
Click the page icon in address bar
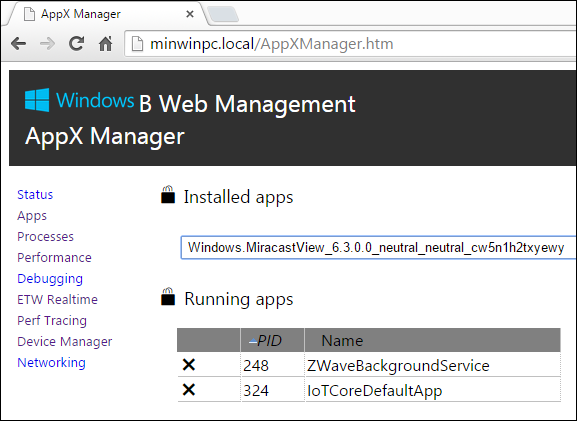pyautogui.click(x=138, y=44)
